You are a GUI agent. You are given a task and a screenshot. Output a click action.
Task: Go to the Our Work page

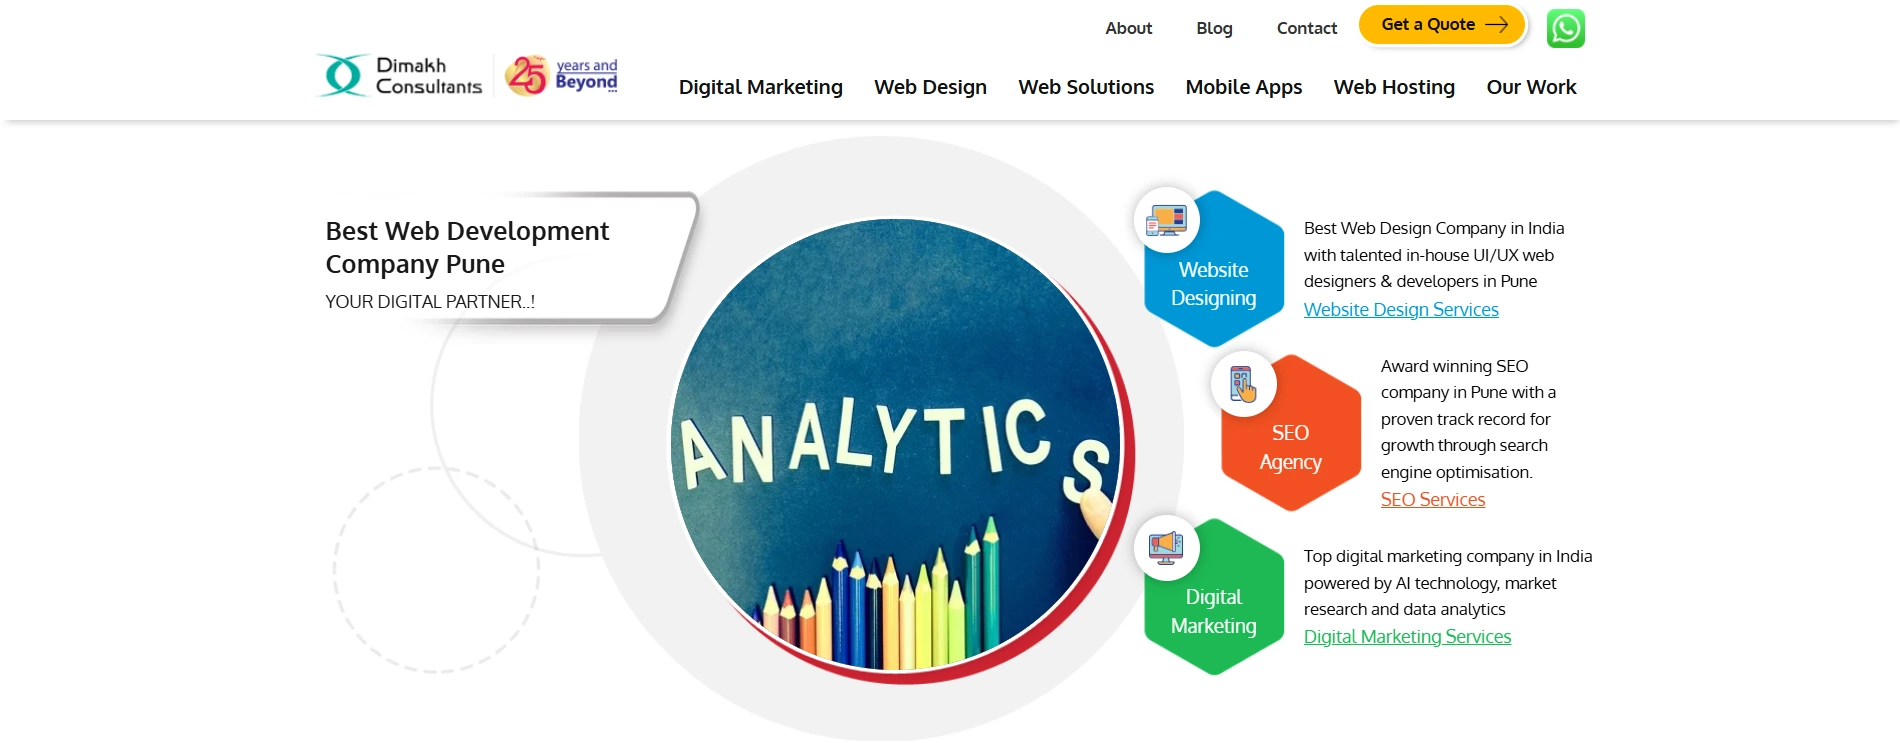(1531, 87)
